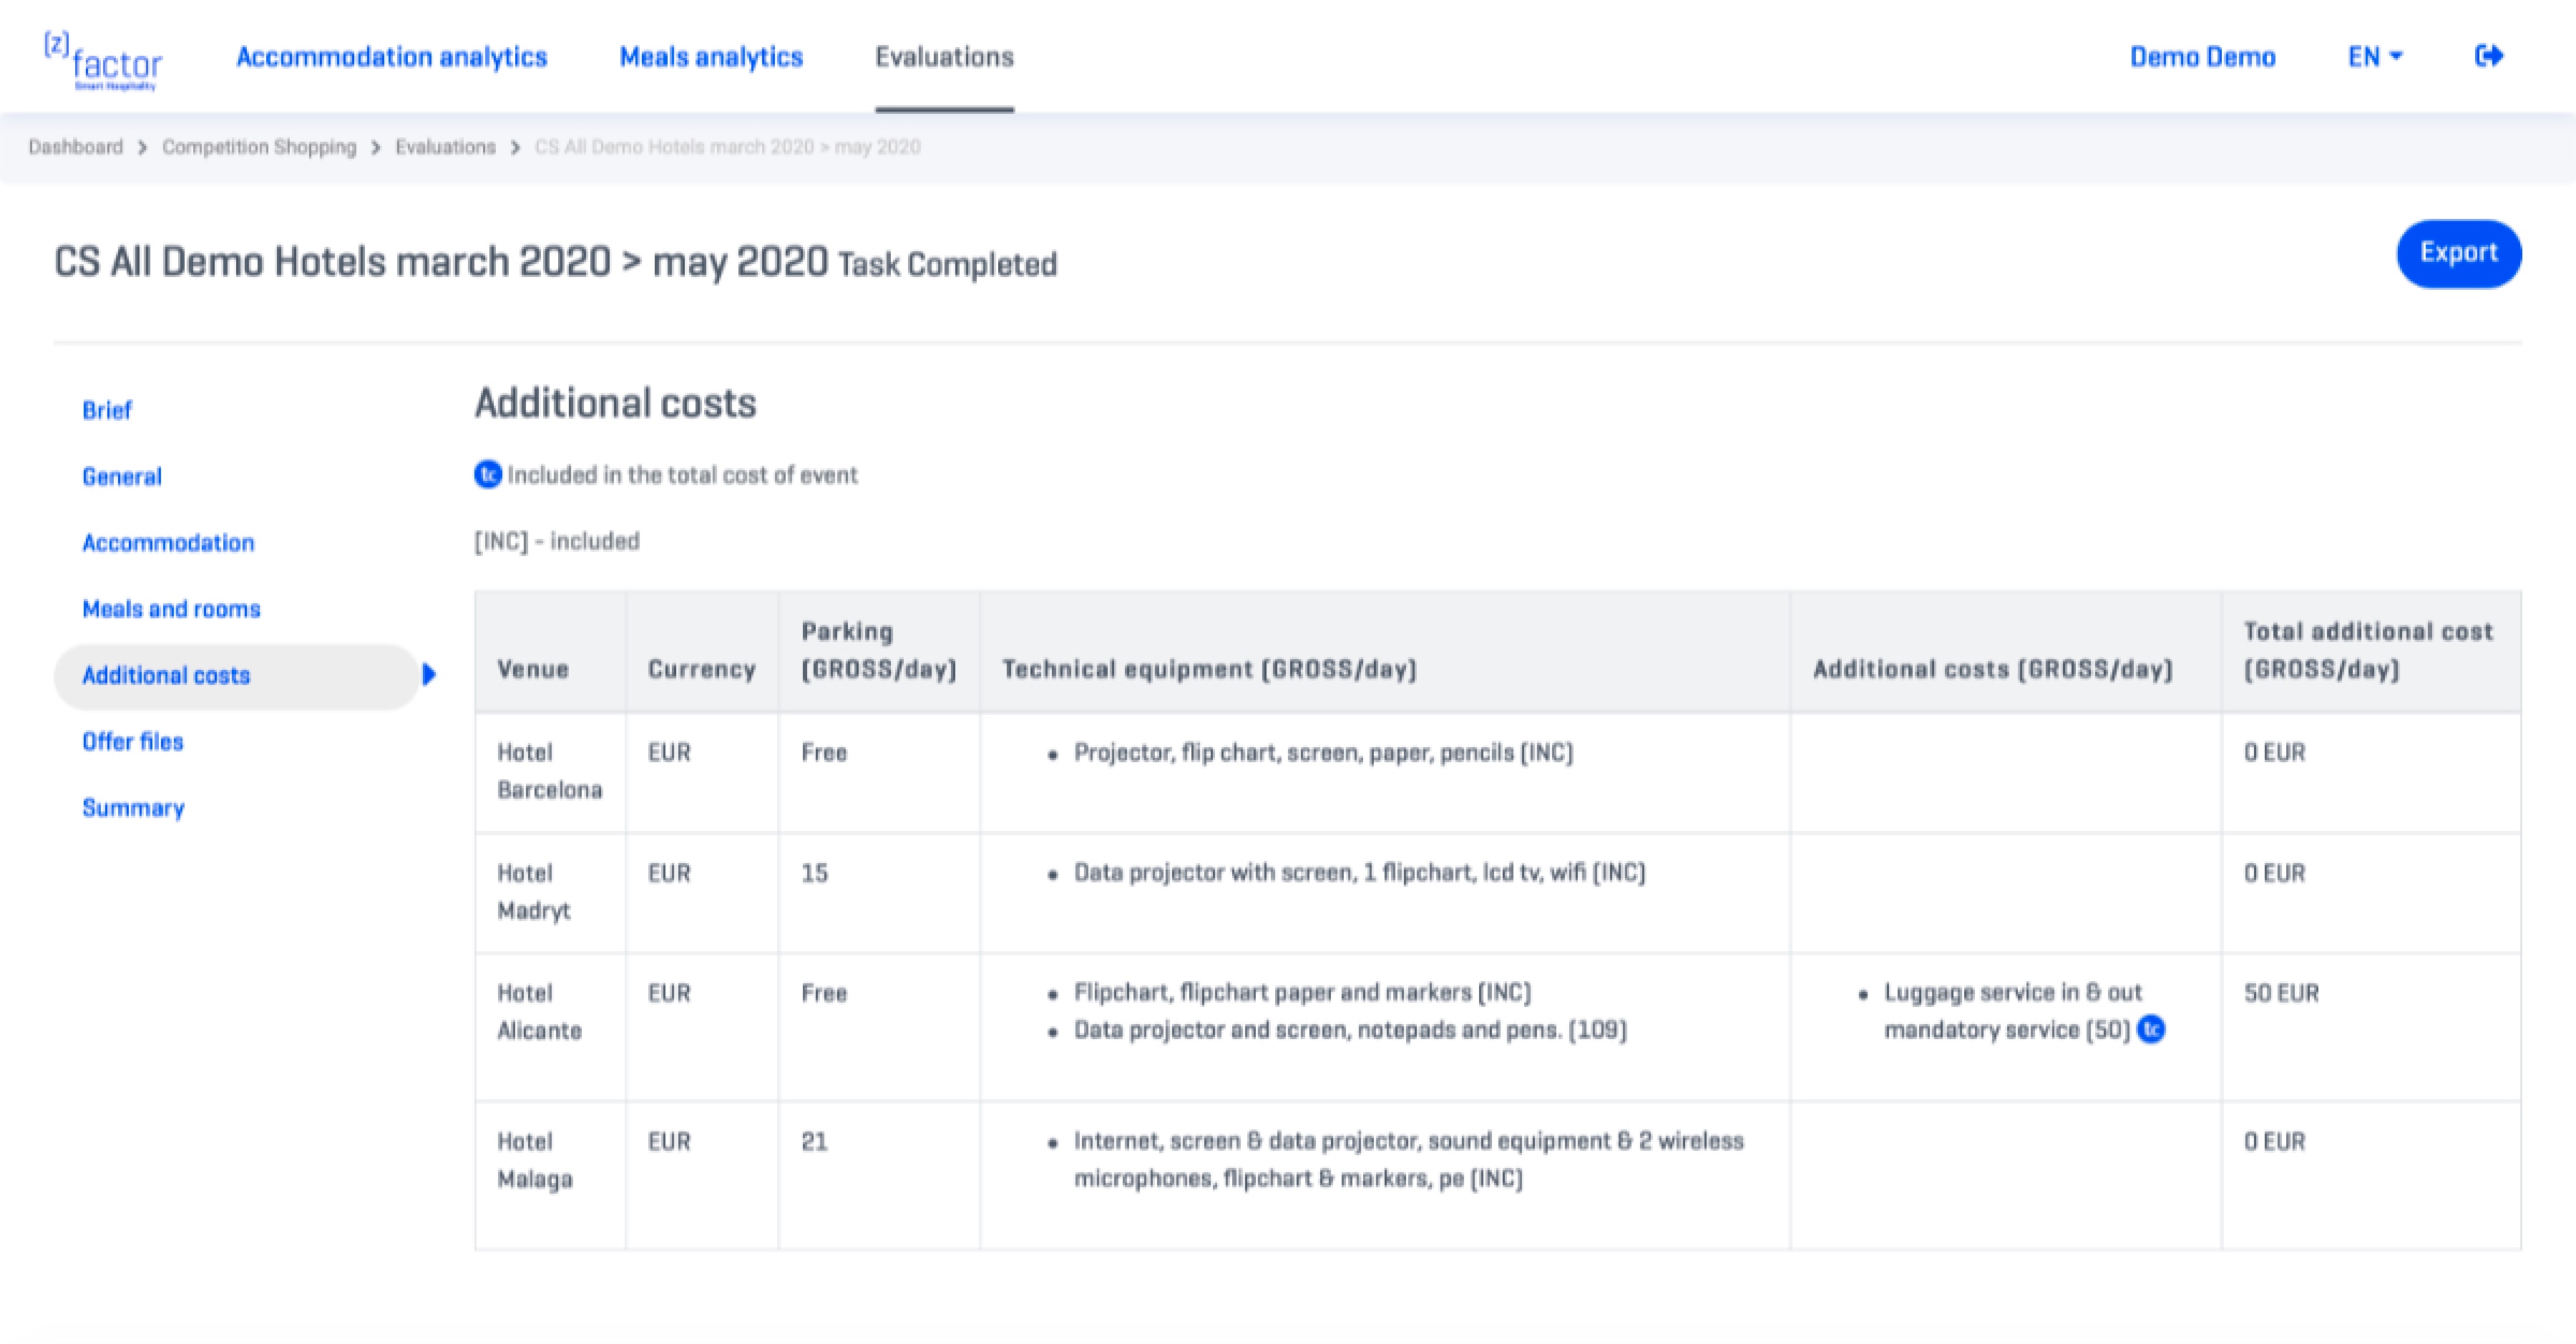Open Meals and rooms section
2576x1344 pixels.
tap(171, 609)
